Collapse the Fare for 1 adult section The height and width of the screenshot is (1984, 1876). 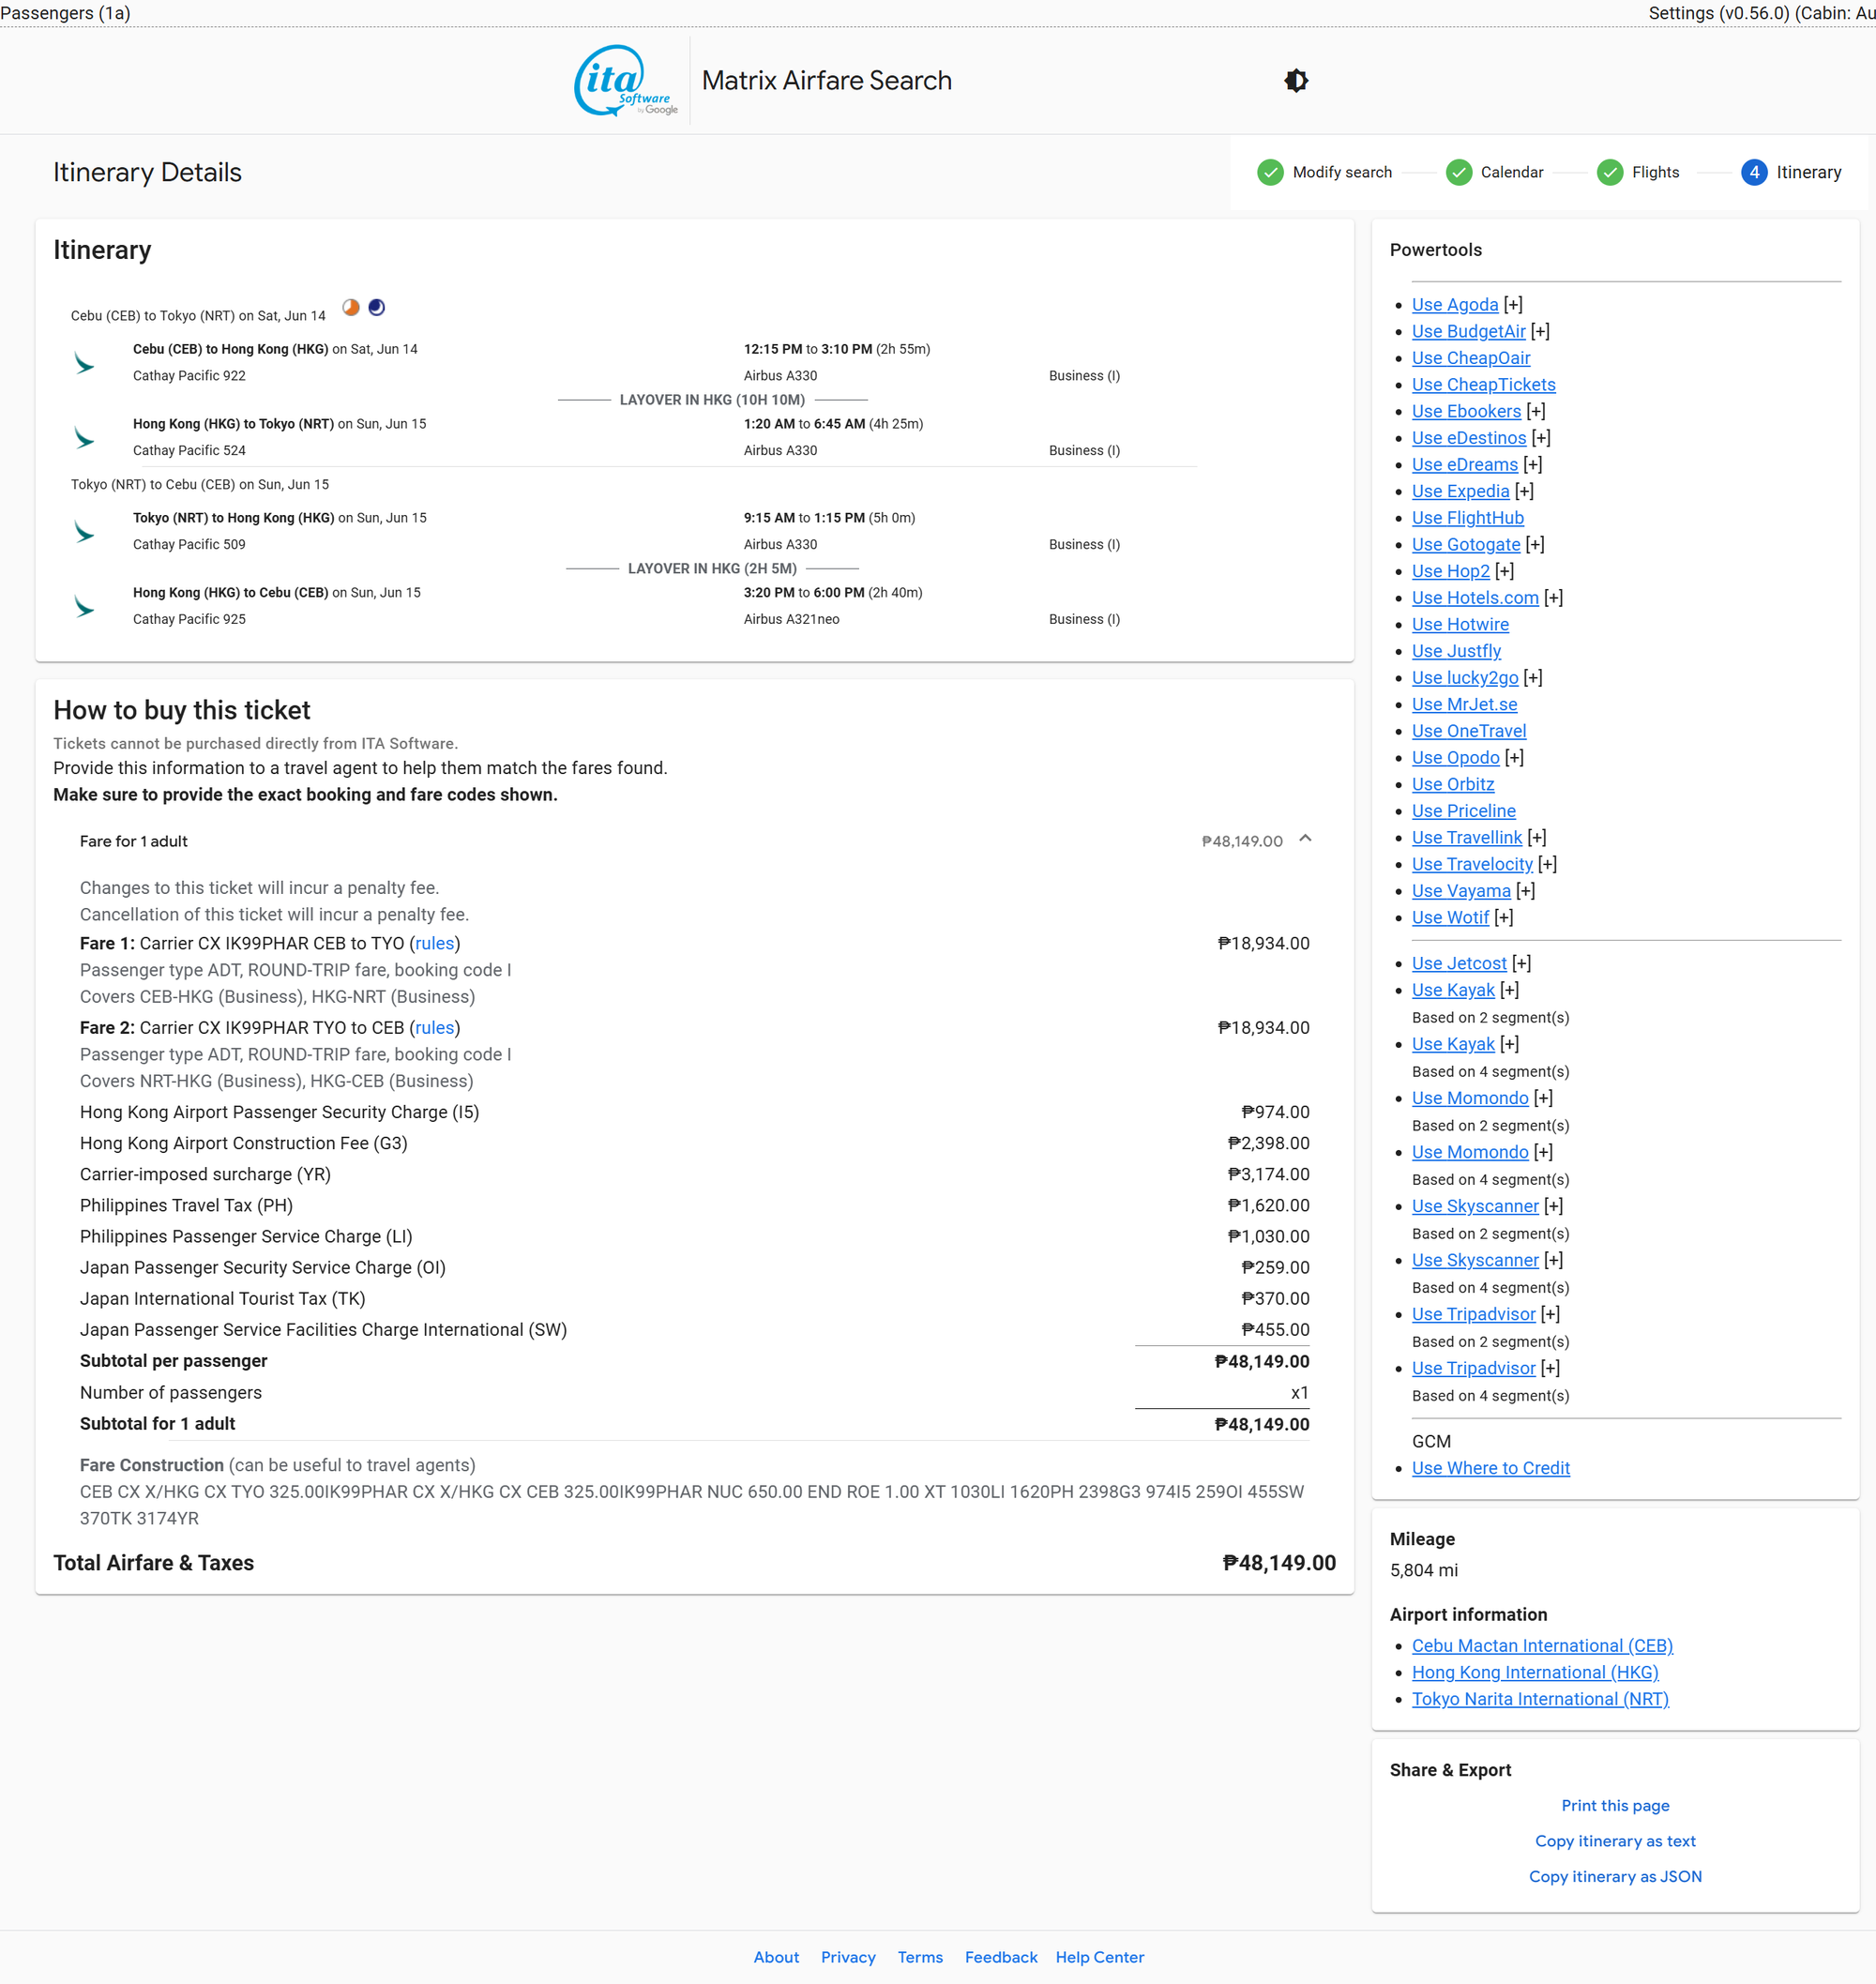[x=1304, y=839]
